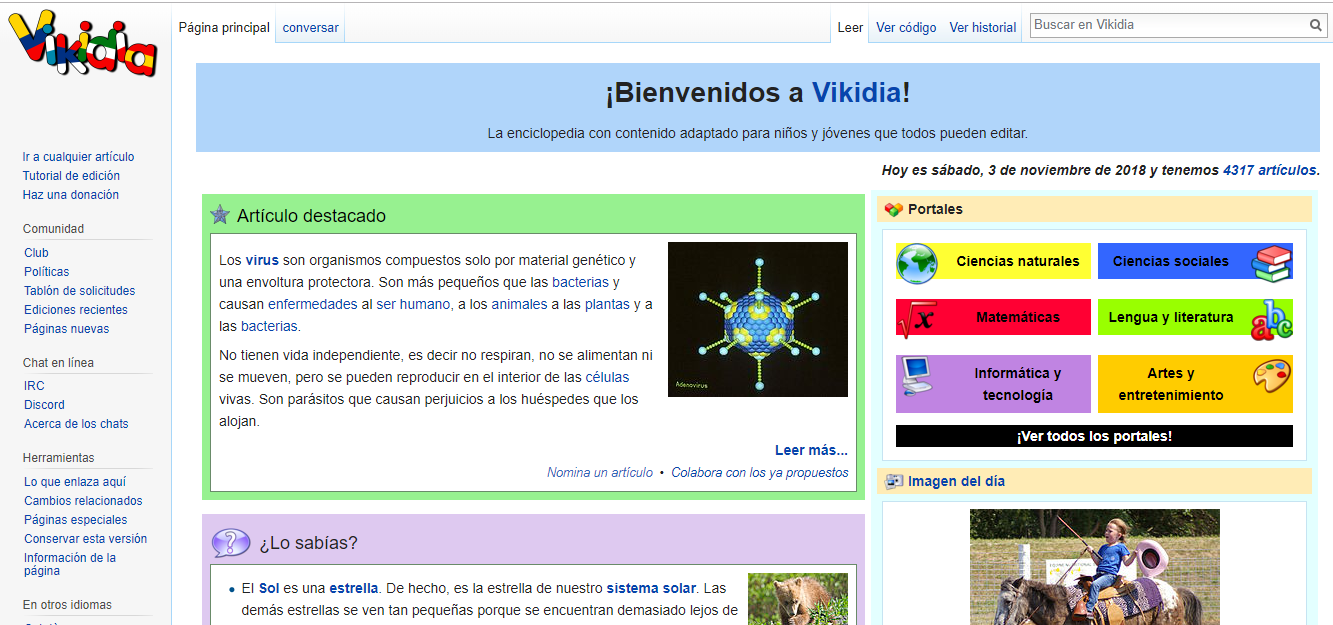Click the picture icon beside Imagen del día
This screenshot has height=625, width=1333.
coord(893,481)
